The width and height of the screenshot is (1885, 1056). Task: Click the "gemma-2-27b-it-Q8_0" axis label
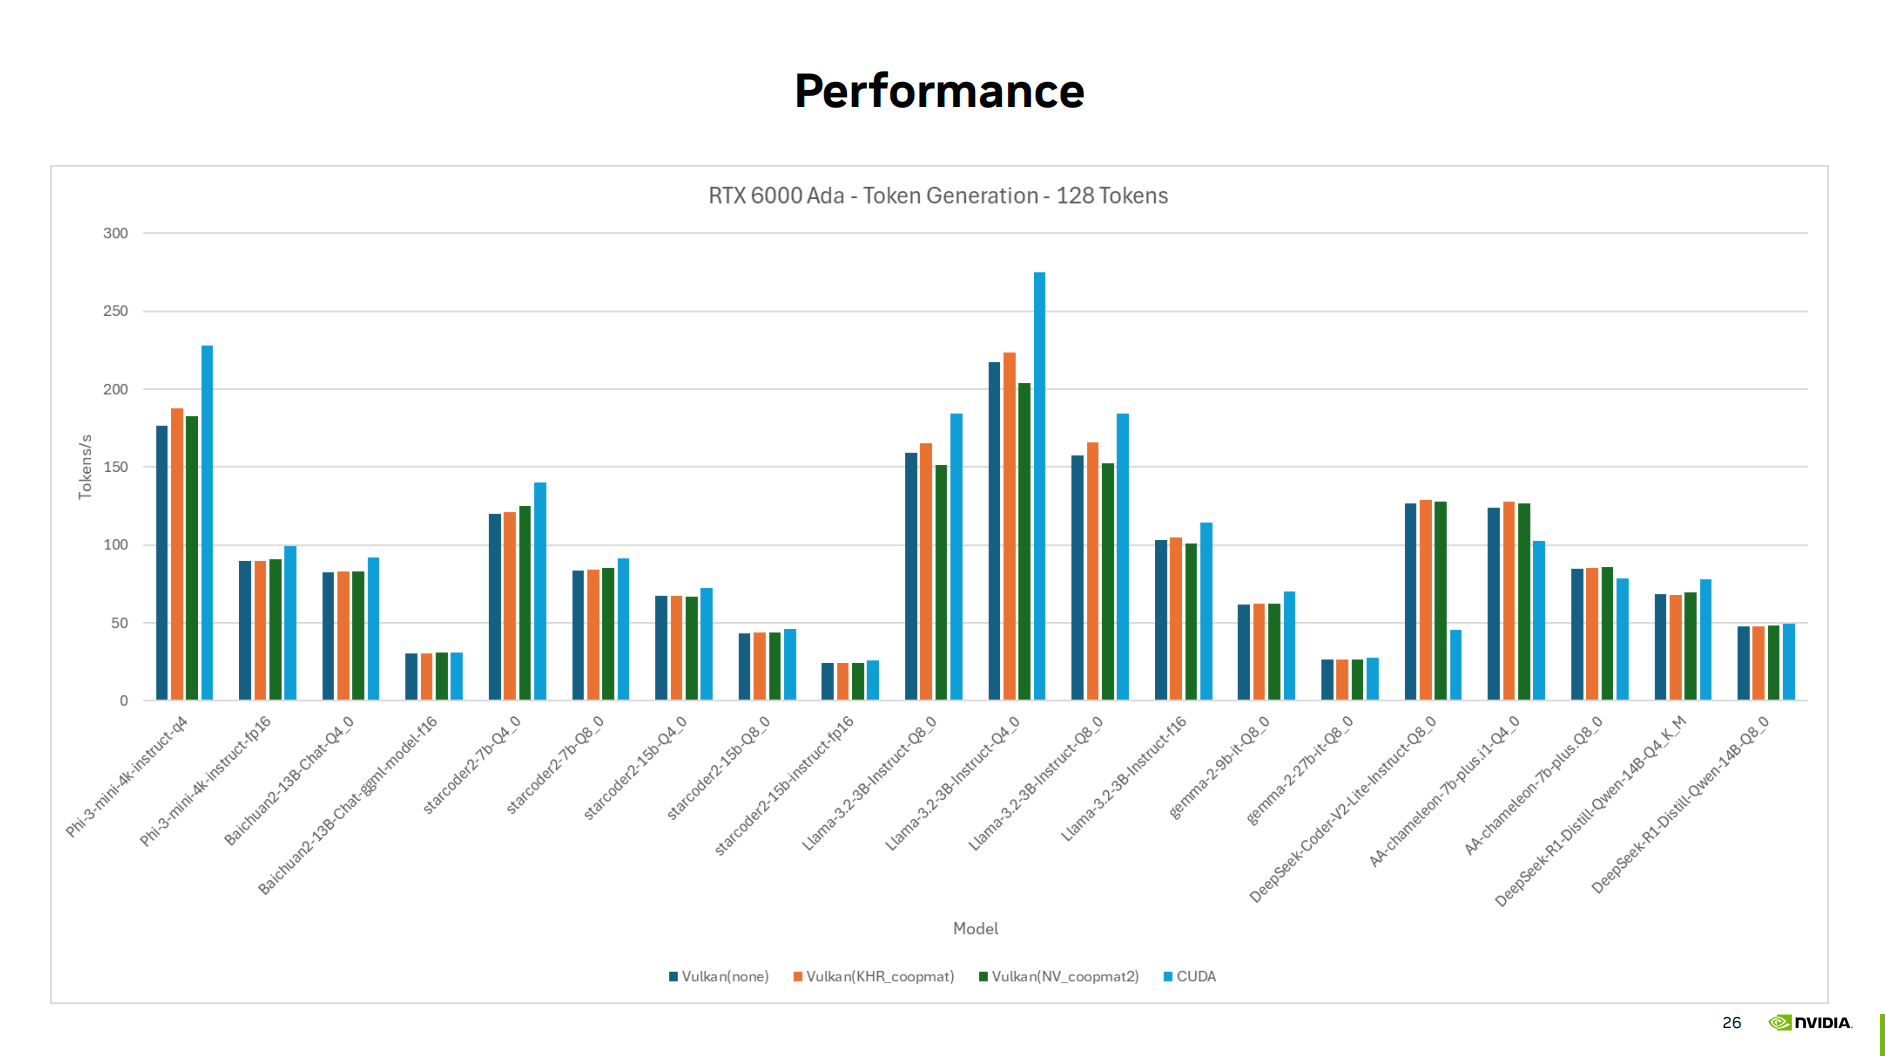[1300, 769]
